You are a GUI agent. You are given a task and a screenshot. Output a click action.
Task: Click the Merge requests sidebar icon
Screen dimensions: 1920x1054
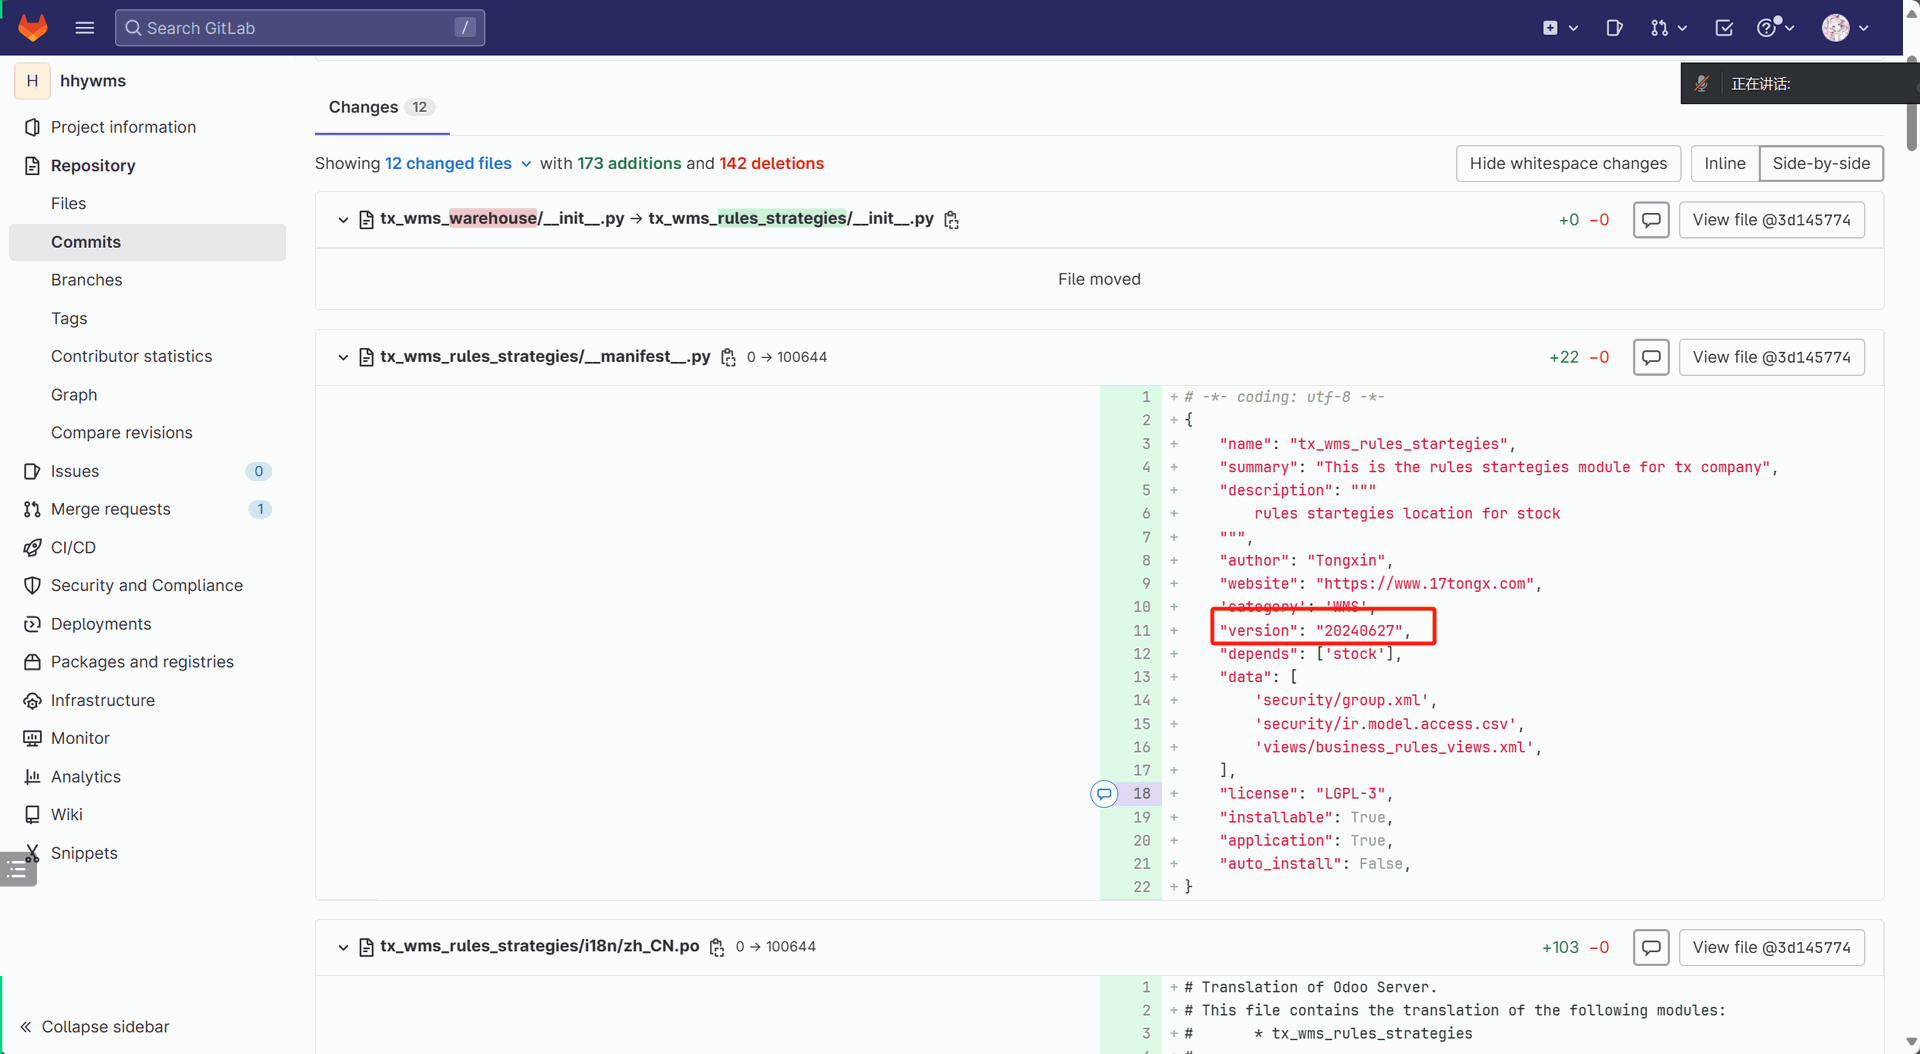(x=32, y=509)
